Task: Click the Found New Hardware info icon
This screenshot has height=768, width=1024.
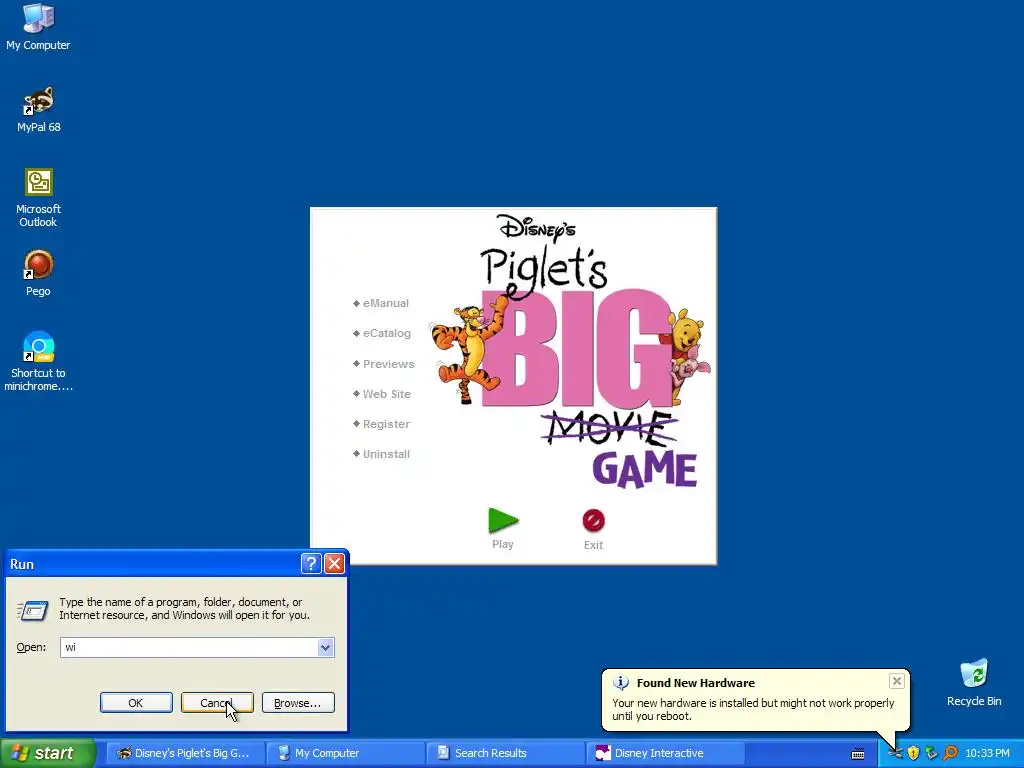Action: (x=620, y=683)
